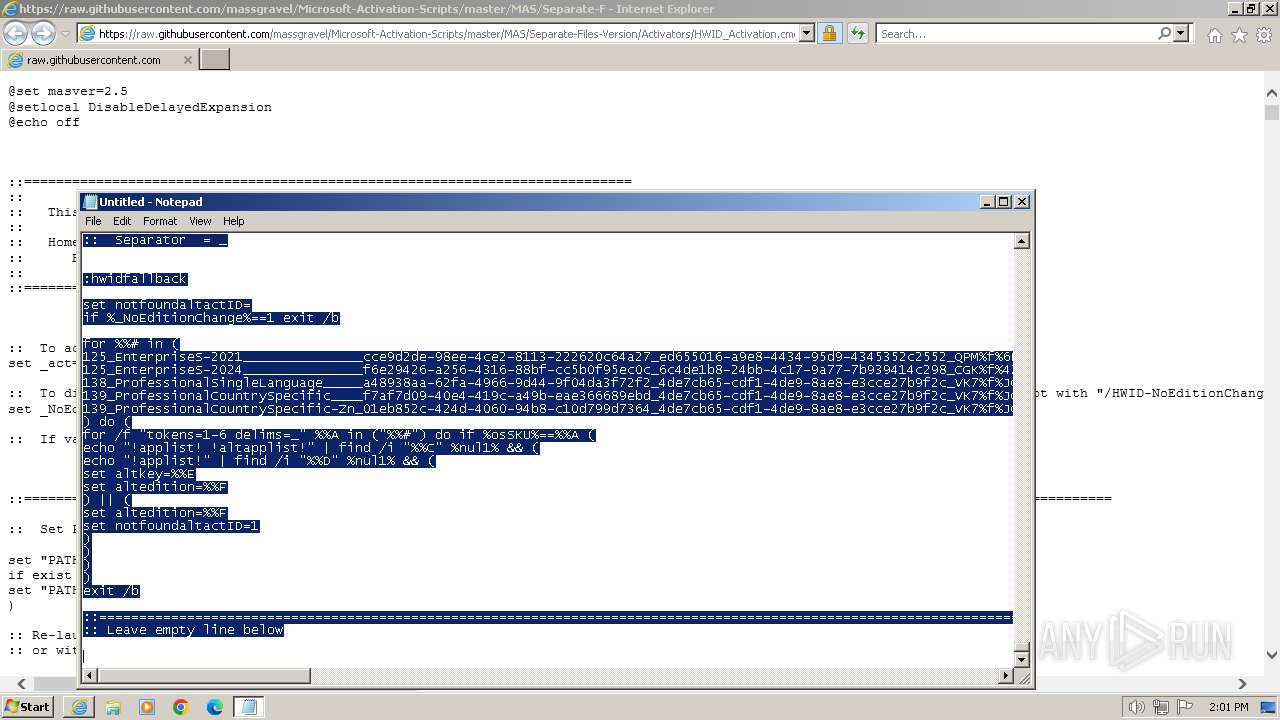Open Internet Explorer taskbar icon
The image size is (1280, 720).
[x=79, y=707]
